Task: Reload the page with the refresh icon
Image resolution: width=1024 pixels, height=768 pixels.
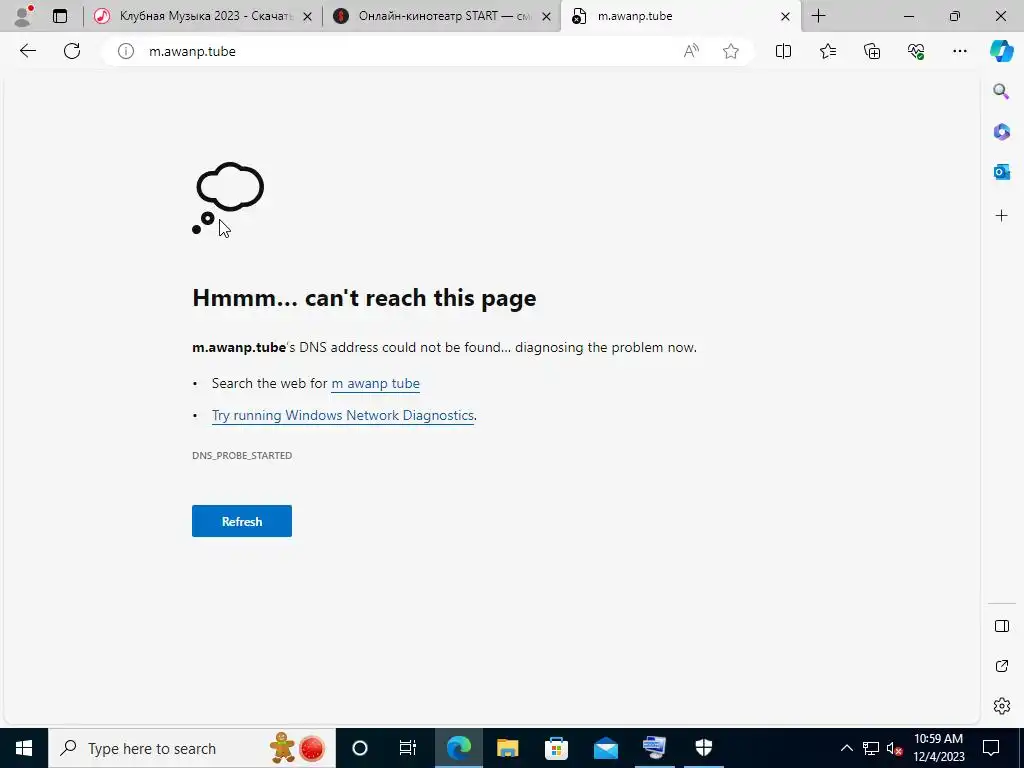Action: tap(72, 51)
